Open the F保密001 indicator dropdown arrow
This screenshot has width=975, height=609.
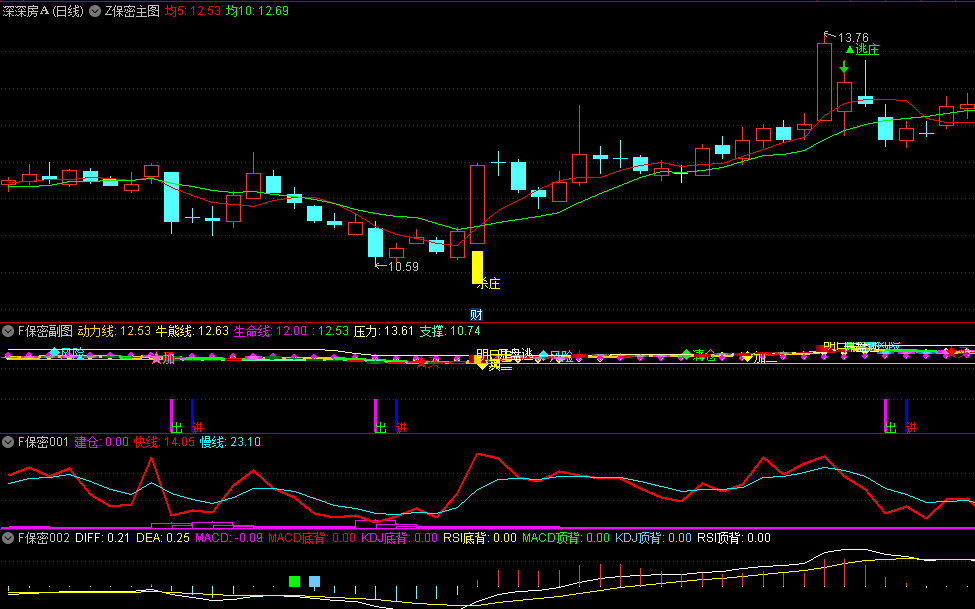pyautogui.click(x=8, y=442)
